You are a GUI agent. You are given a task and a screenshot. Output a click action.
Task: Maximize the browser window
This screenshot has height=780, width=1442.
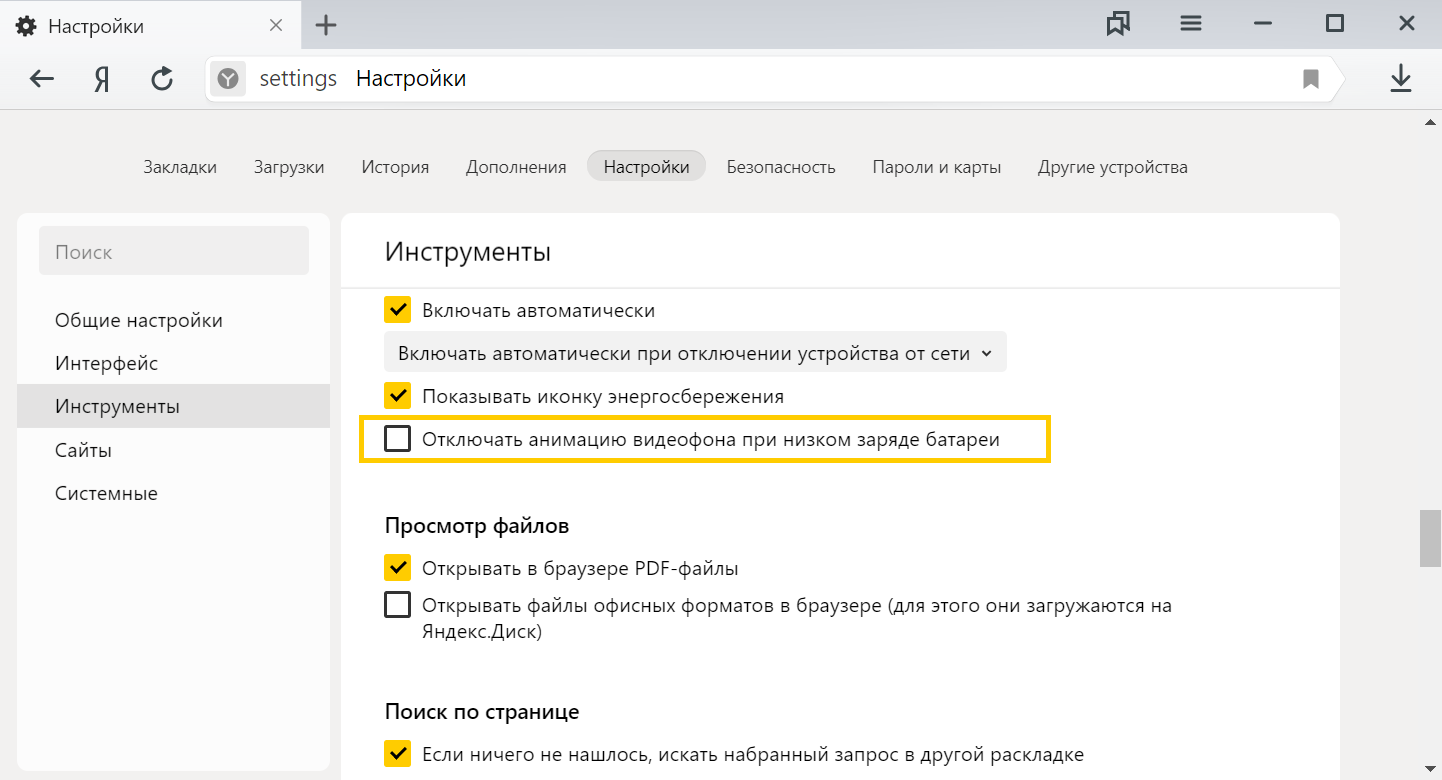coord(1334,24)
